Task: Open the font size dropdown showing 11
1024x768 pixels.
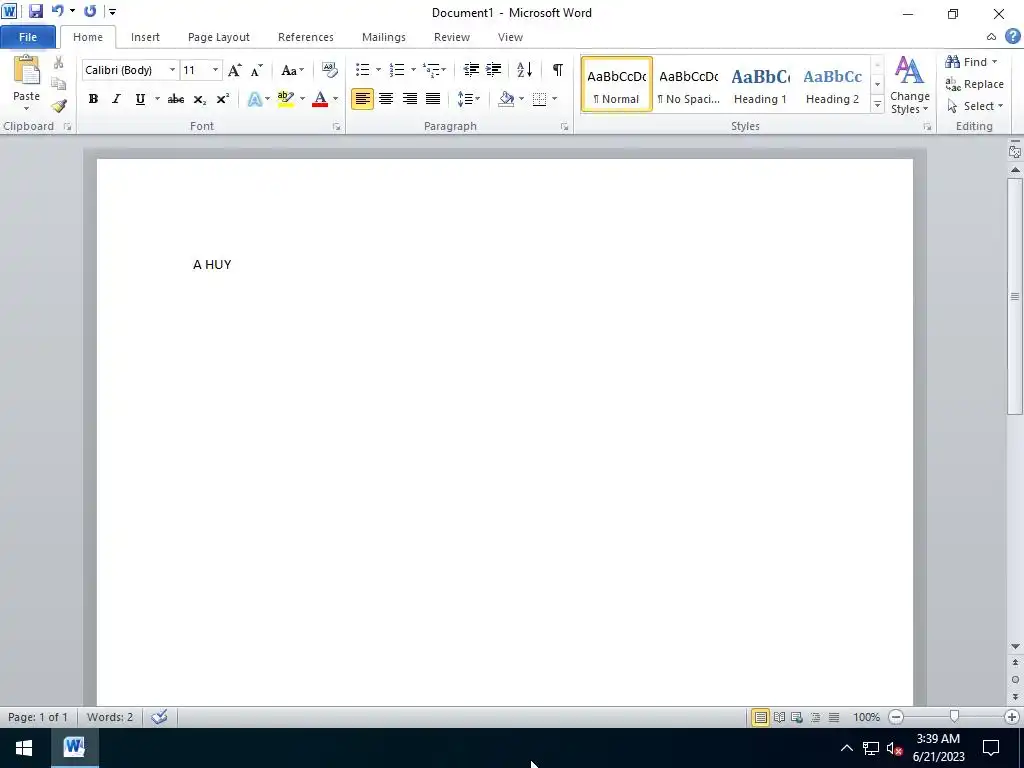Action: pyautogui.click(x=216, y=70)
